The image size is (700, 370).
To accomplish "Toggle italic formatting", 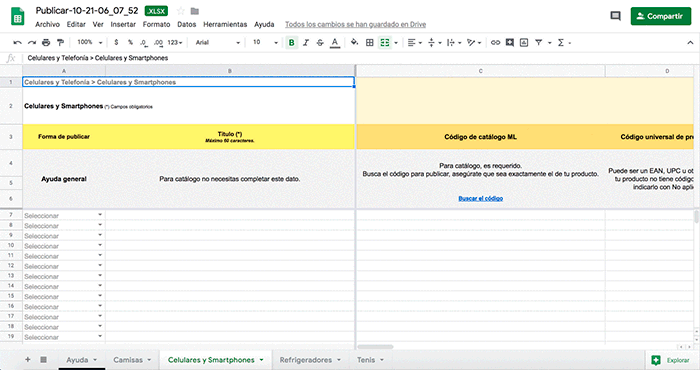I will click(x=306, y=42).
